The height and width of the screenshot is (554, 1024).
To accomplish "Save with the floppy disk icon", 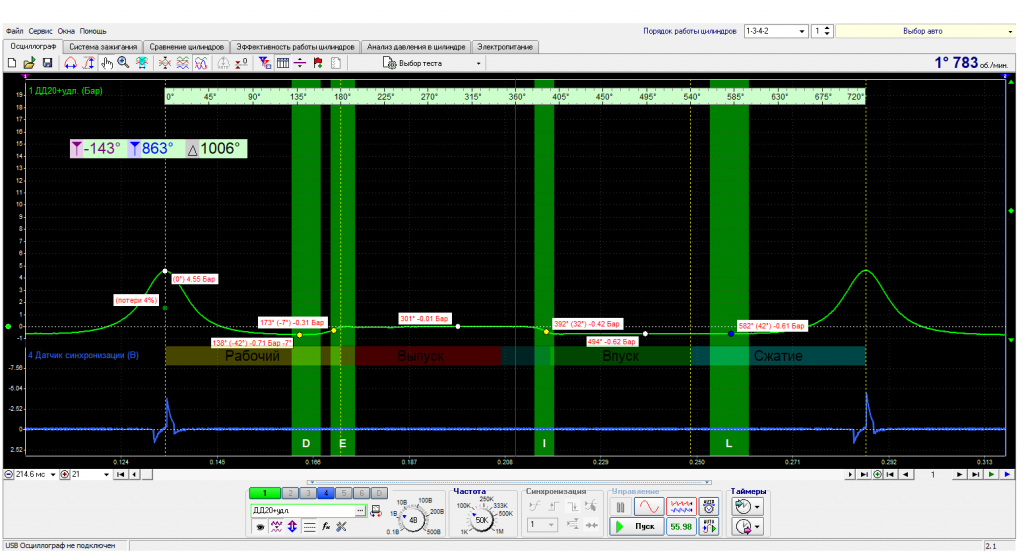I will tap(47, 63).
